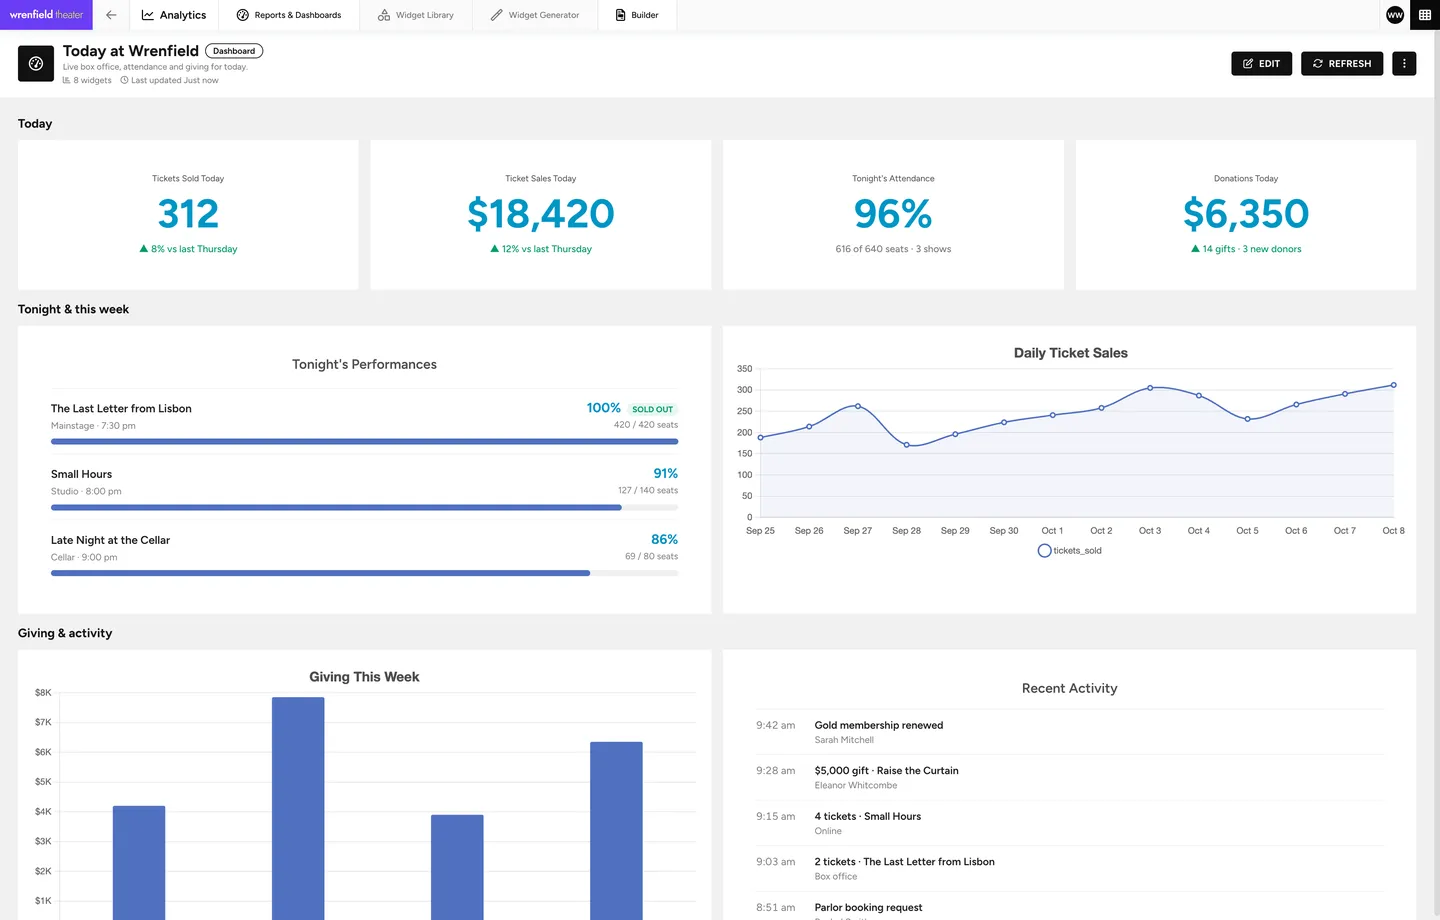Screen dimensions: 1440x920
Task: Open the WW user avatar menu
Action: click(1395, 15)
